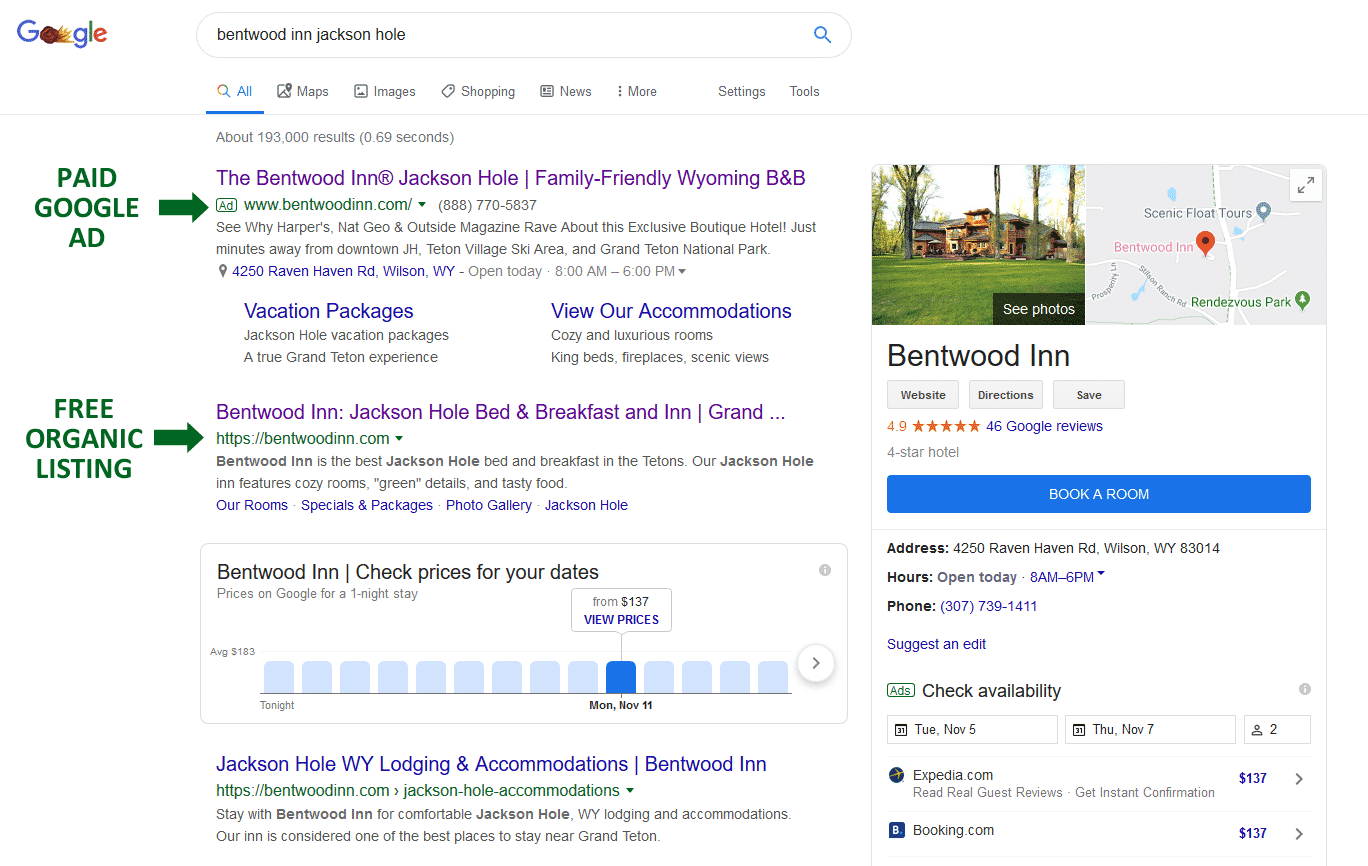Click the Website button
Viewport: 1368px width, 866px height.
(x=923, y=395)
